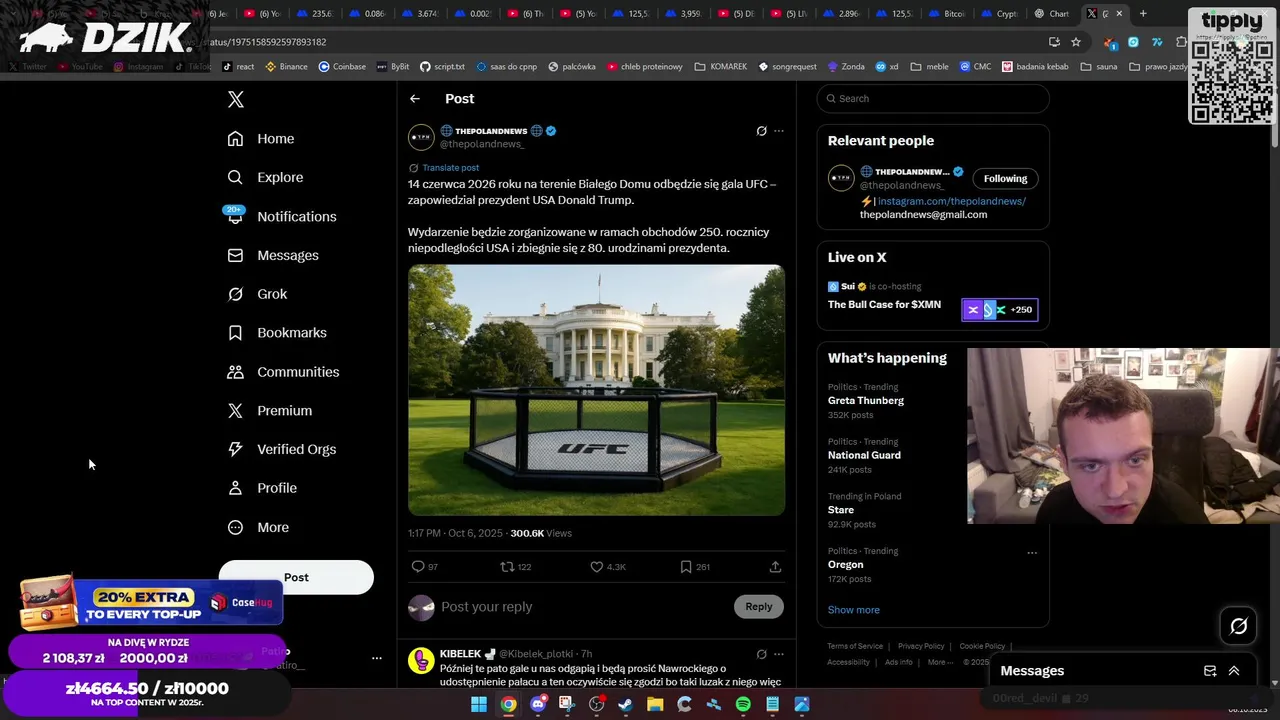Open instagram.com/thepolandnews link
Image resolution: width=1280 pixels, height=720 pixels.
pos(951,201)
